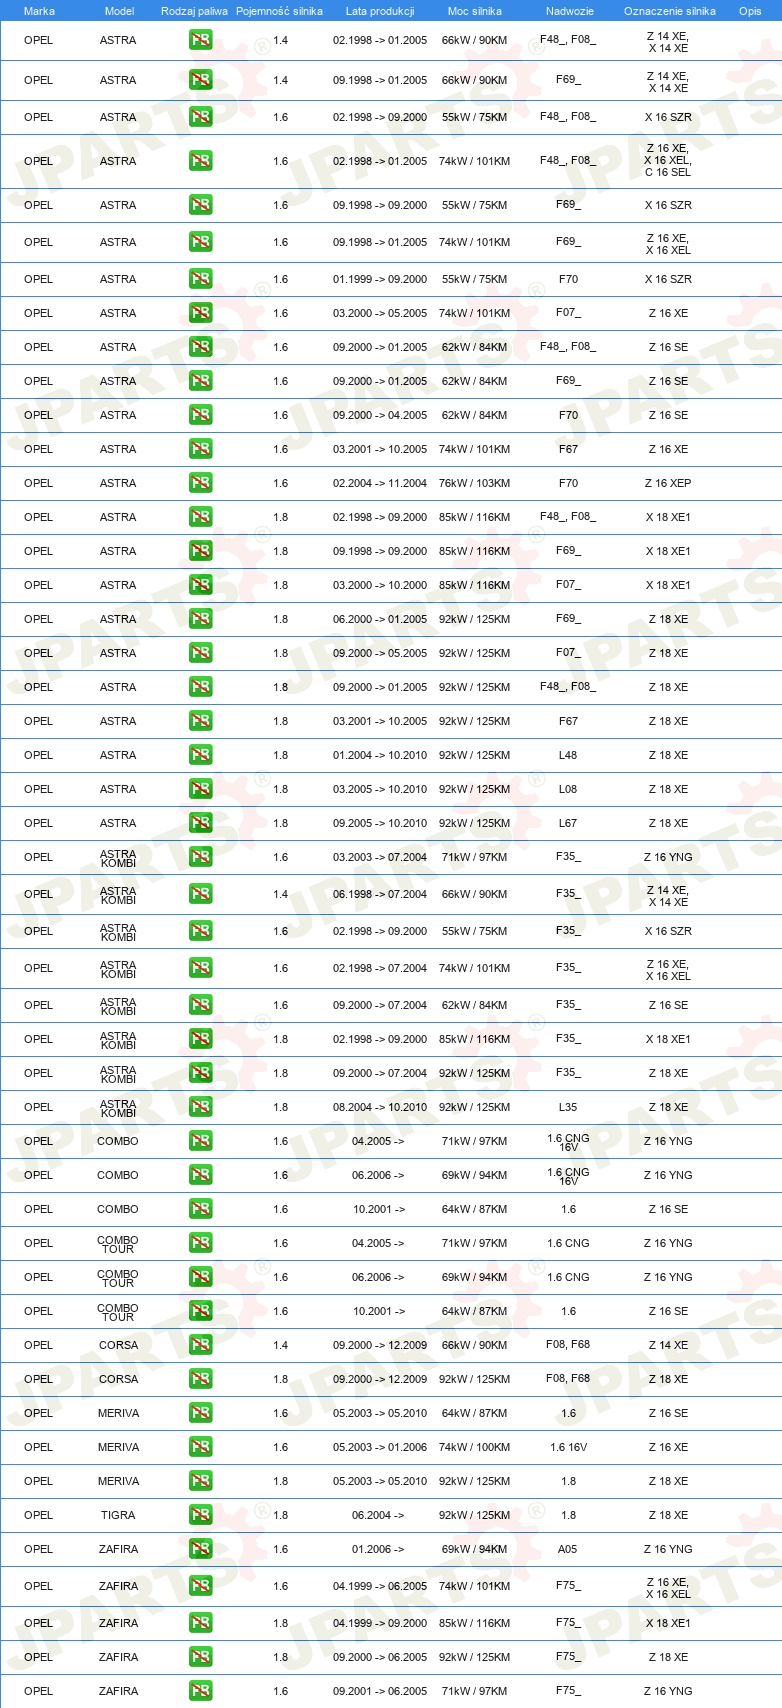Screen dimensions: 782x1708
Task: Select the fuel icon in the ZAFIRA X 18 XE1 row
Action: (200, 1623)
